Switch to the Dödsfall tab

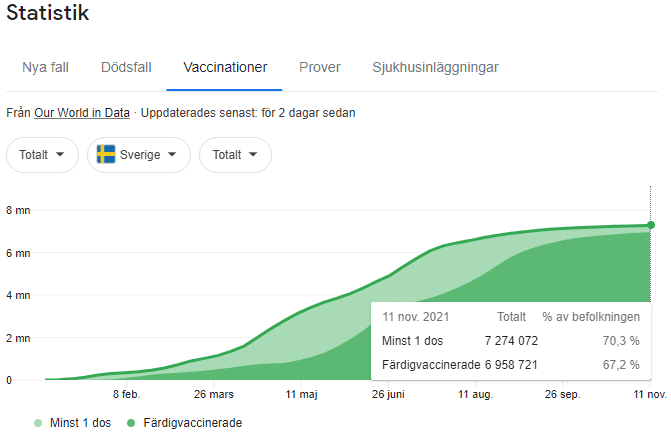126,68
